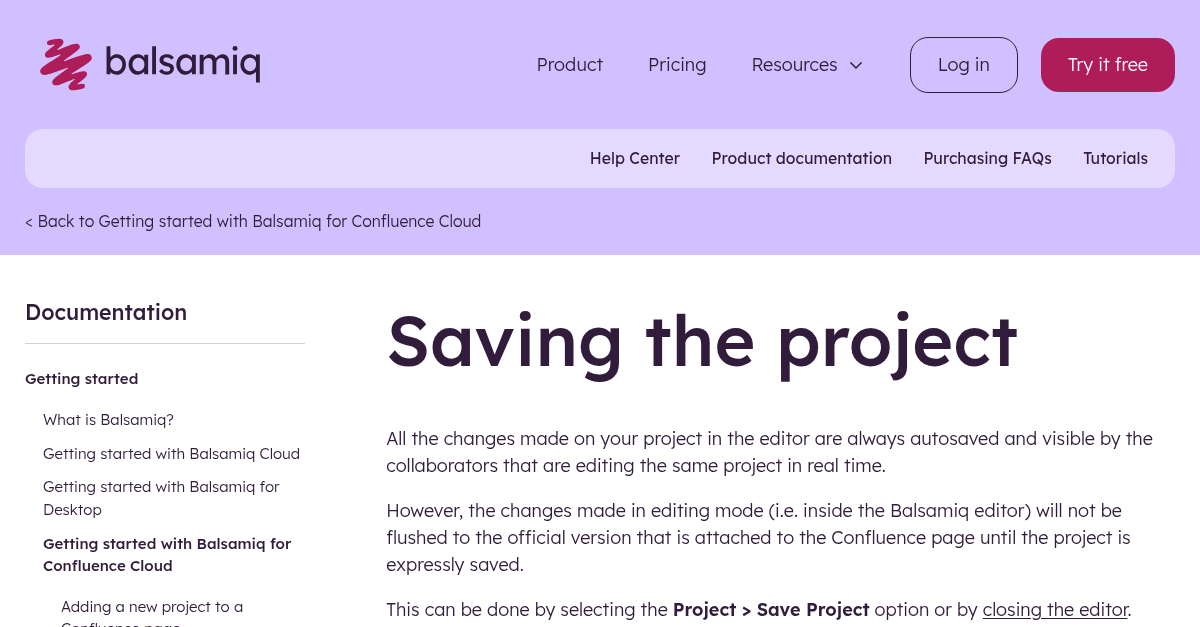Select Getting started with Balsamiq Cloud

point(171,453)
